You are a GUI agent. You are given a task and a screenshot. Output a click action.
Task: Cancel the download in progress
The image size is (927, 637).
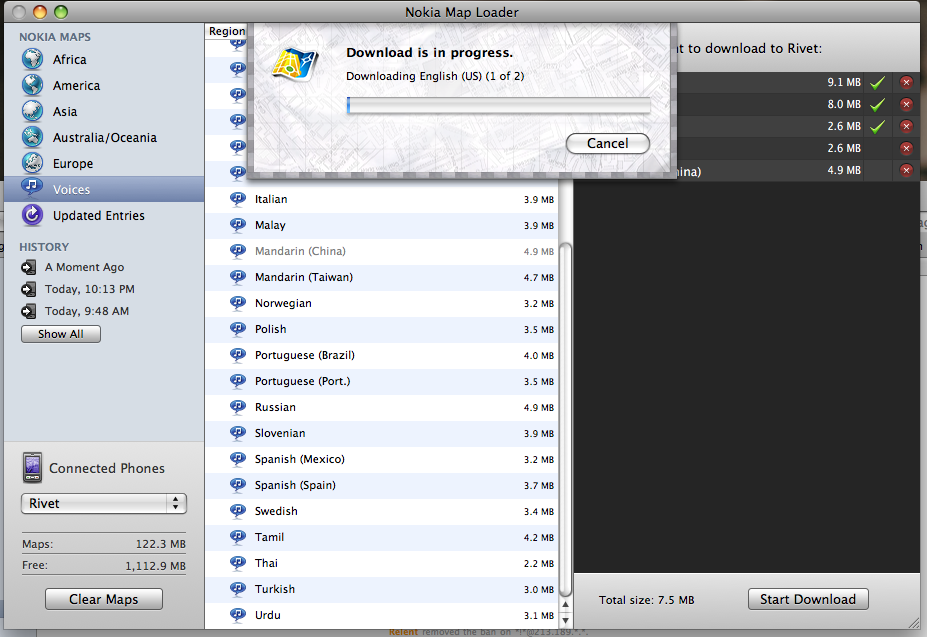pos(608,143)
